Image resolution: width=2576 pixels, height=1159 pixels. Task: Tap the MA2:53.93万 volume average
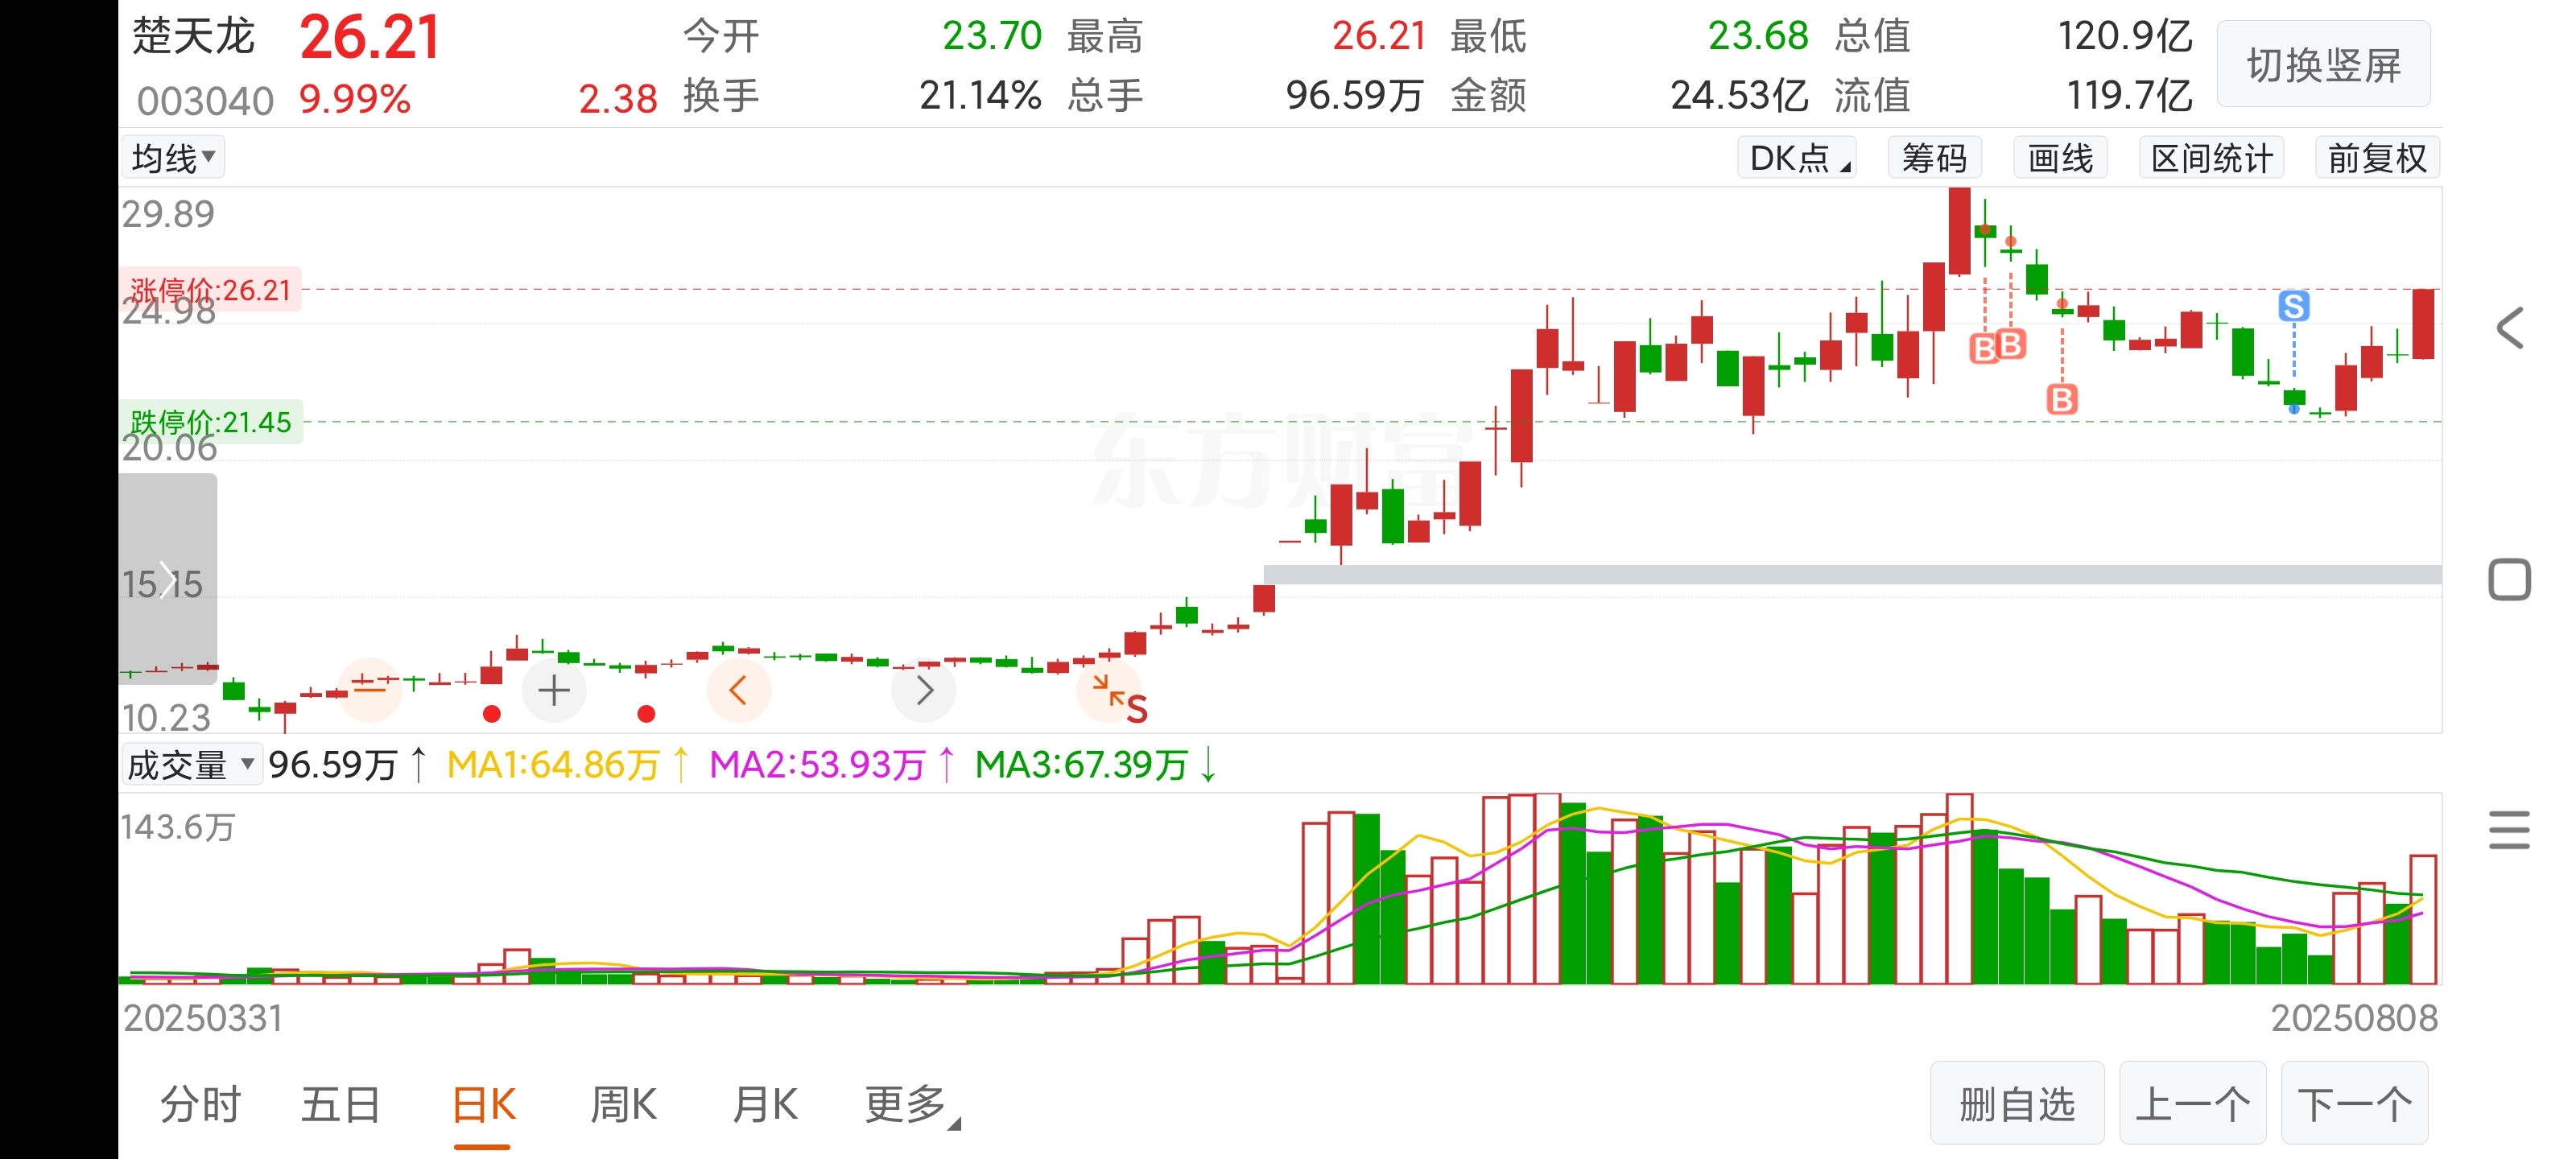click(x=832, y=765)
